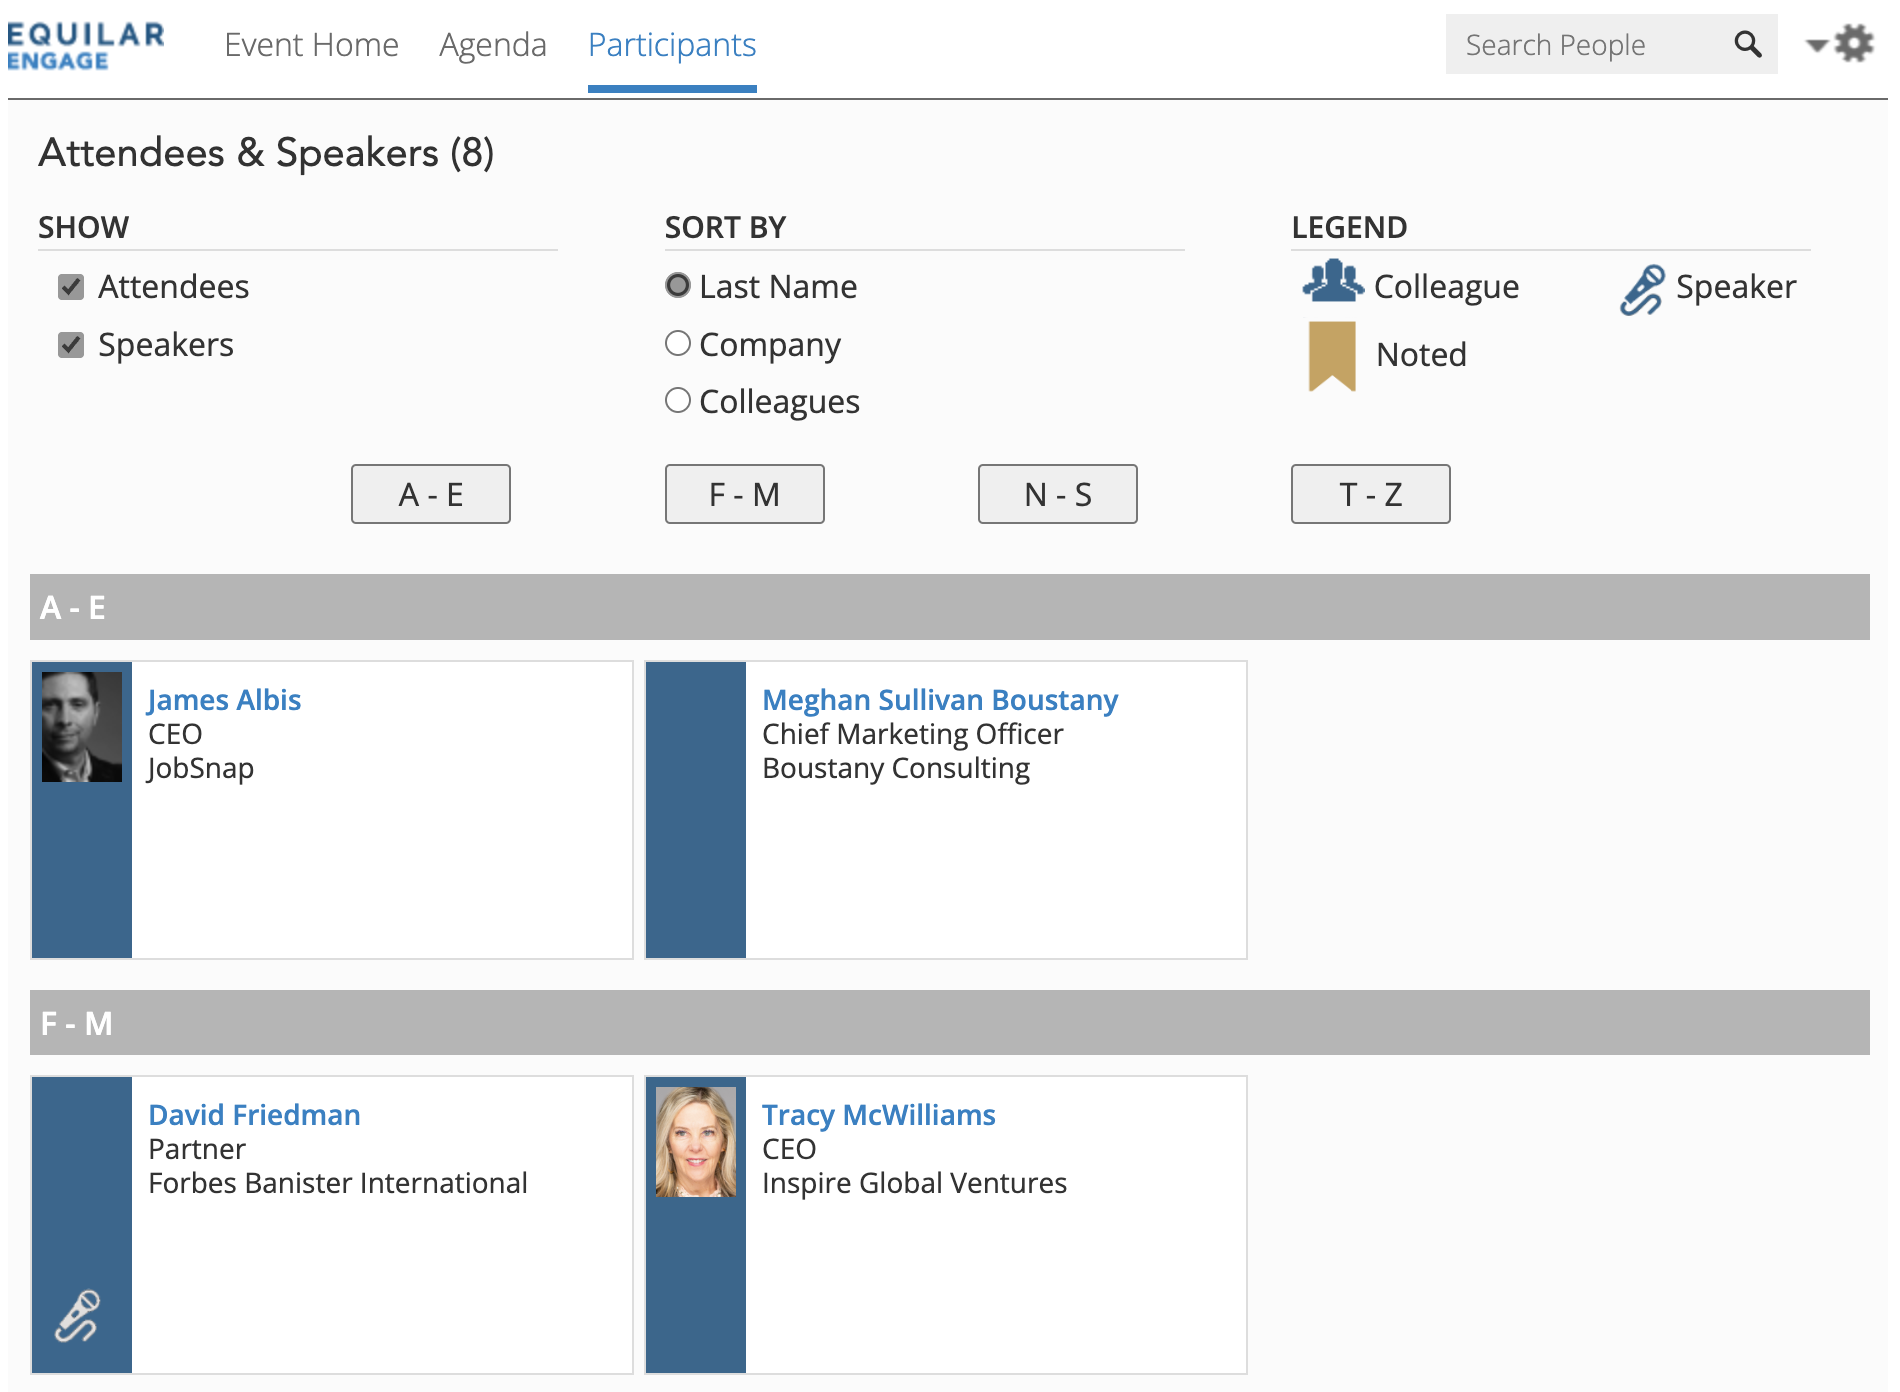Open Tracy McWilliams profile link
This screenshot has height=1392, width=1900.
point(879,1115)
